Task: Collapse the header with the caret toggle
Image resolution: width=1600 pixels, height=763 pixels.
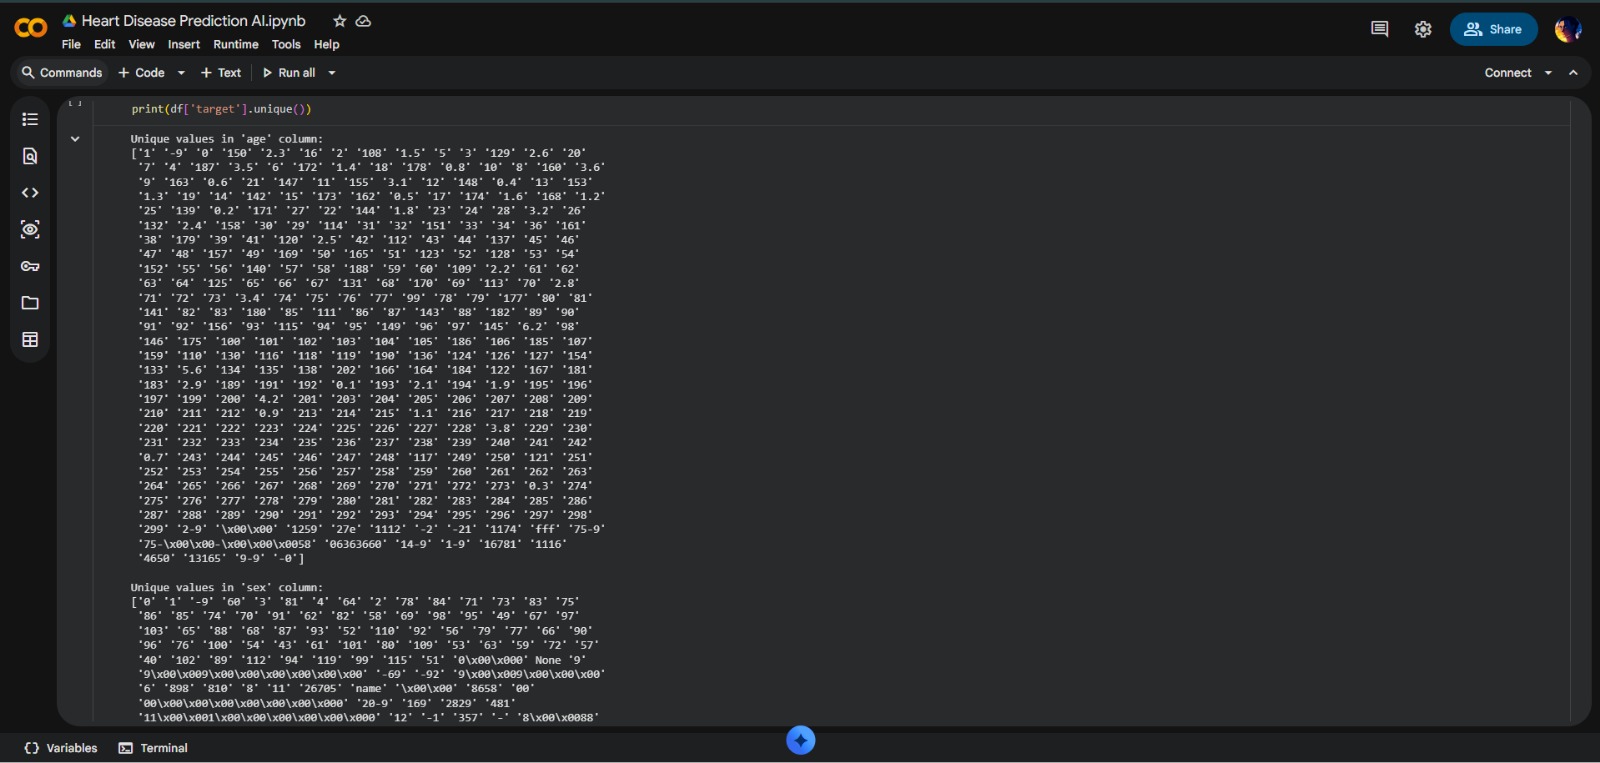Action: pos(1573,73)
